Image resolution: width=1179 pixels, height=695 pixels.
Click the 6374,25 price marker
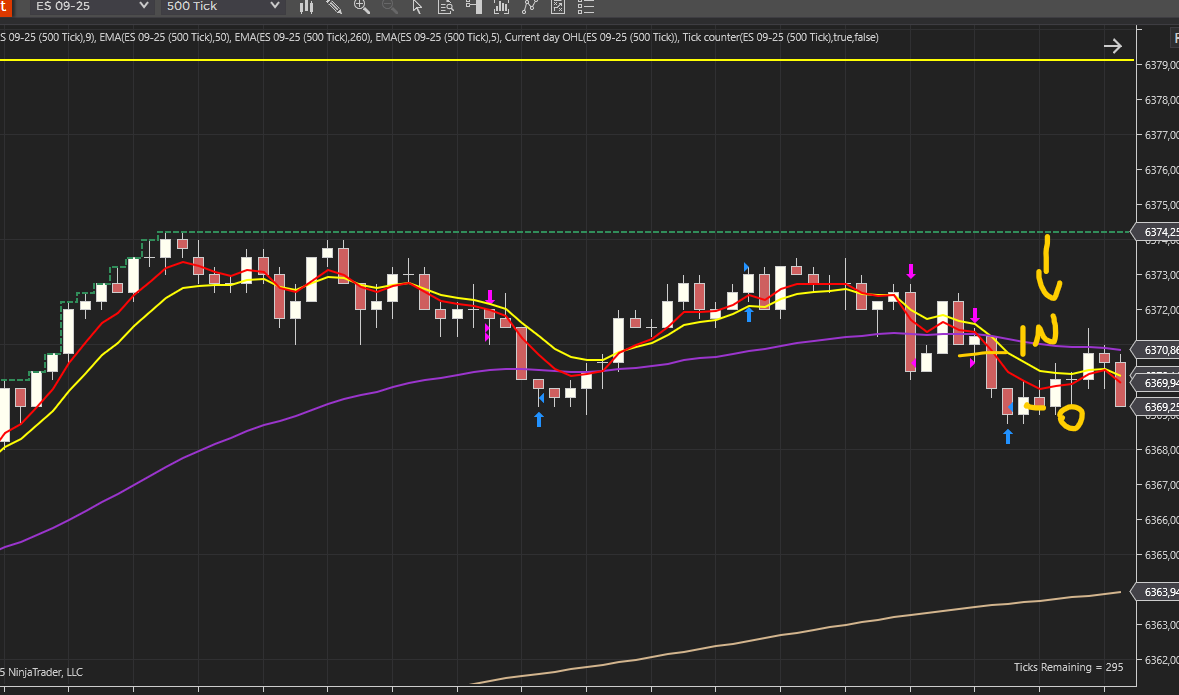[1157, 232]
